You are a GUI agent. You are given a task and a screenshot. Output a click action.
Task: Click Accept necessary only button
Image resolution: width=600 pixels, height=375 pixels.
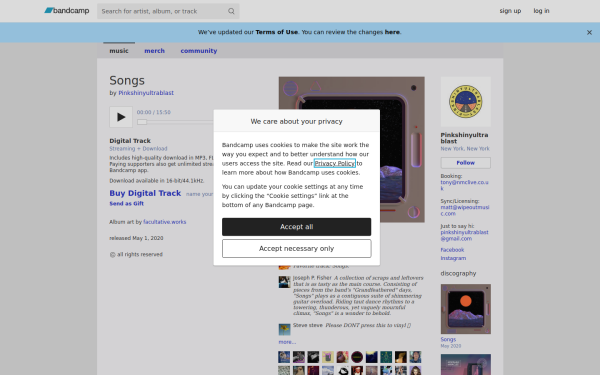297,249
